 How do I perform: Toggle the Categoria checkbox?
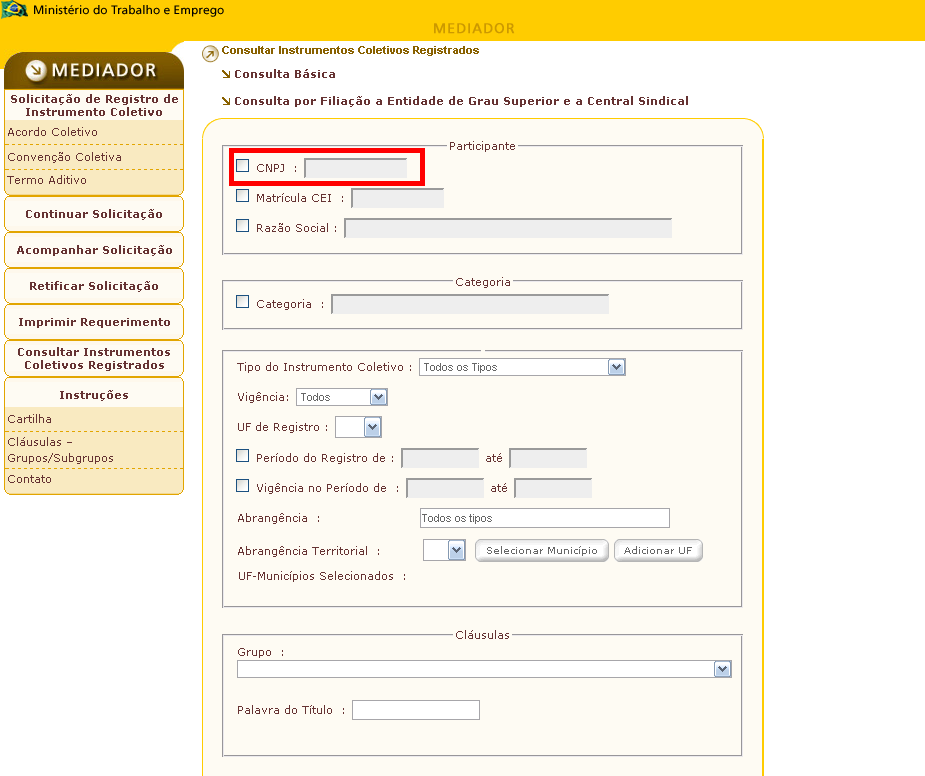pos(243,302)
